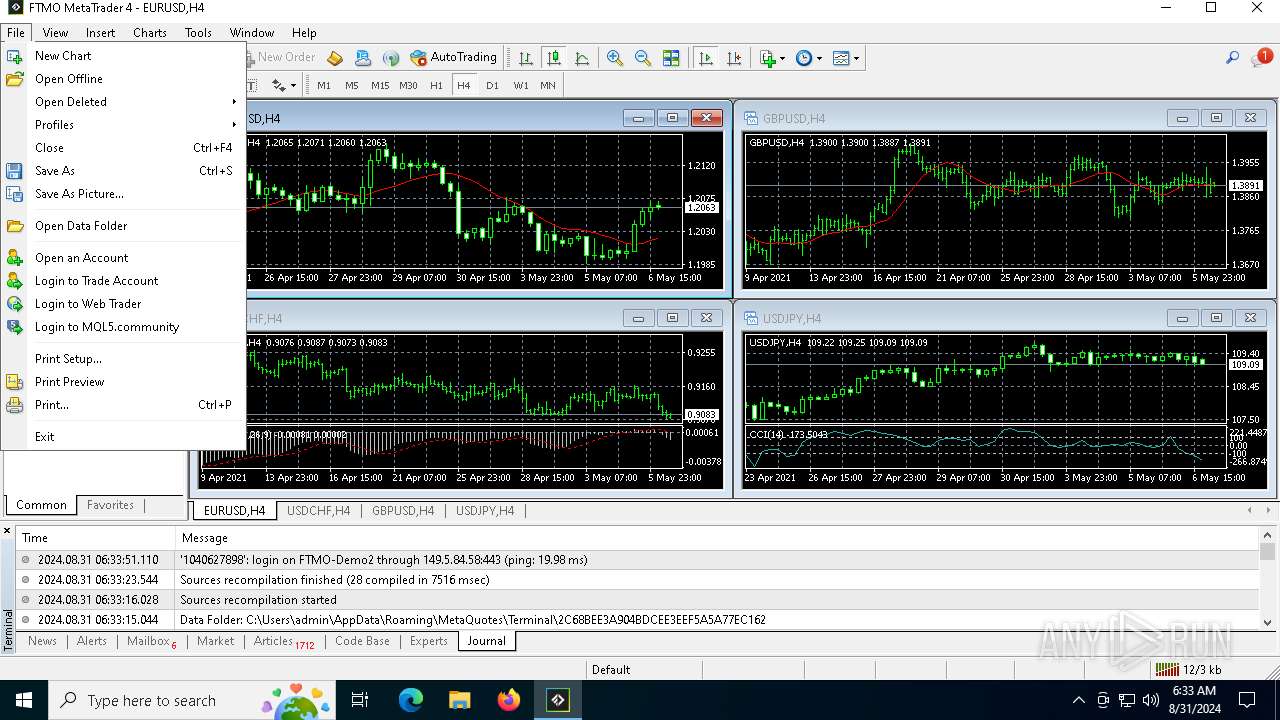This screenshot has height=720, width=1280.
Task: Open the Articles terminal tab
Action: pos(283,641)
